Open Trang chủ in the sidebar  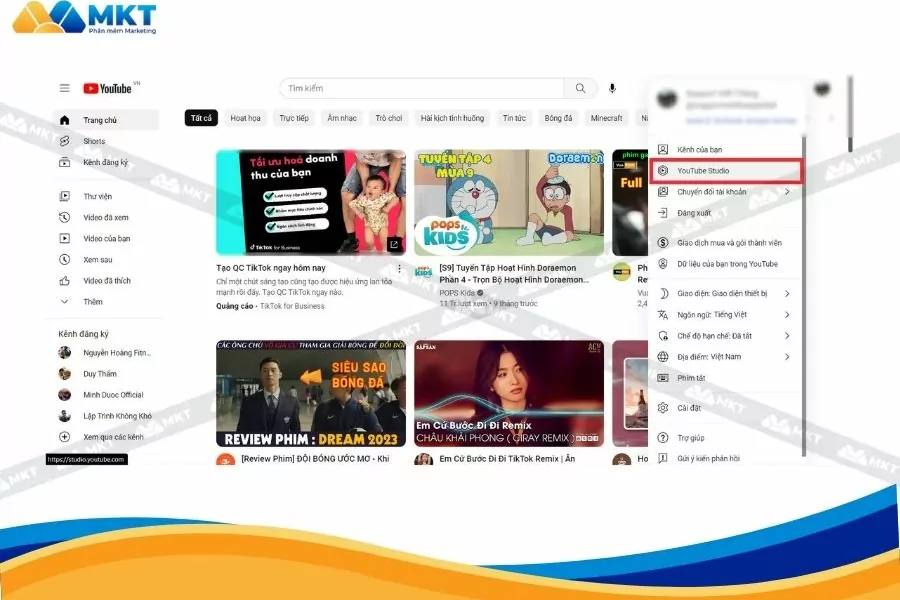pyautogui.click(x=106, y=119)
